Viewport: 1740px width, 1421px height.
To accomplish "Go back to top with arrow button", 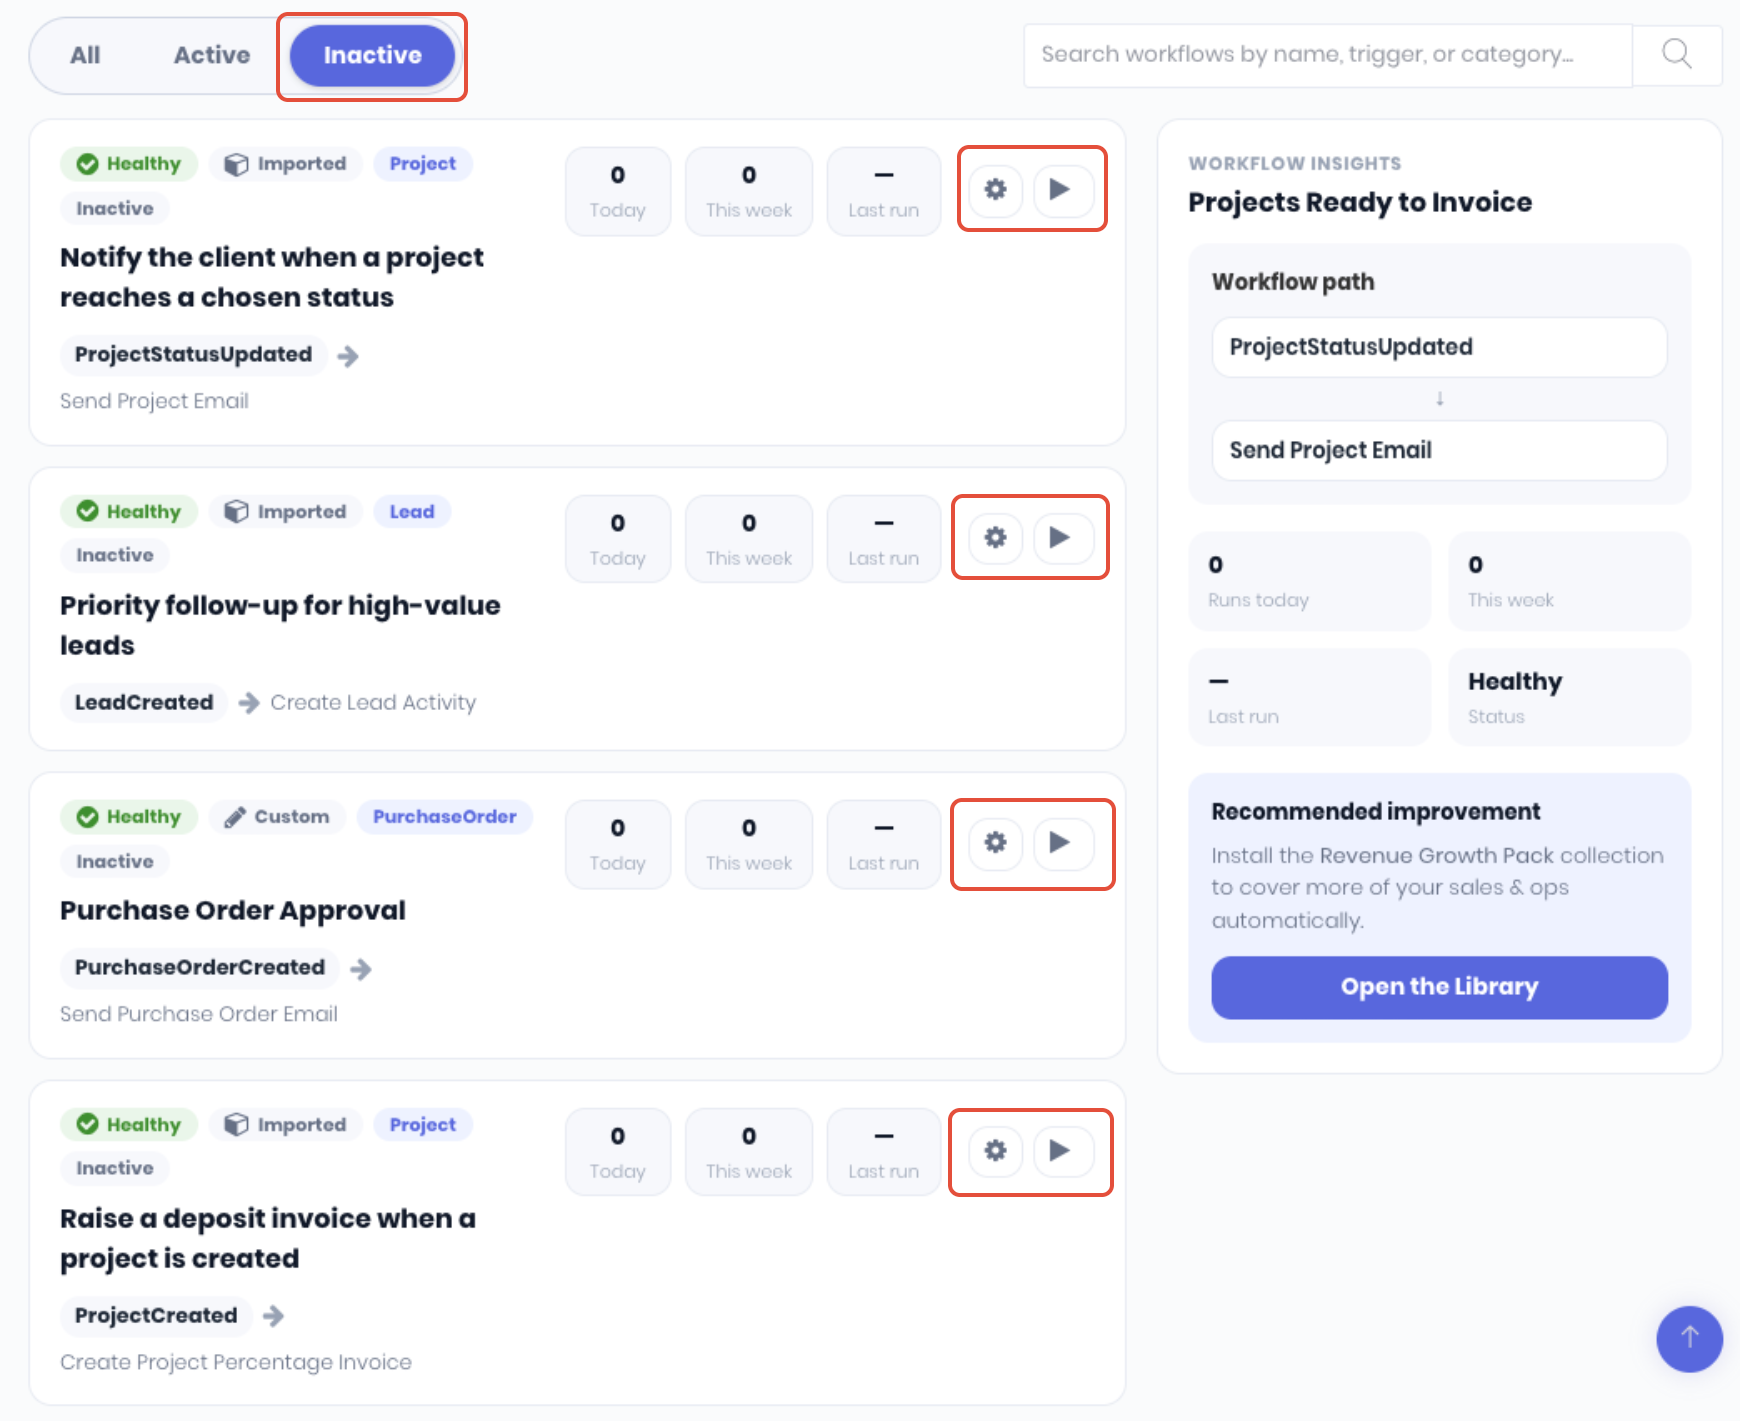I will 1689,1339.
